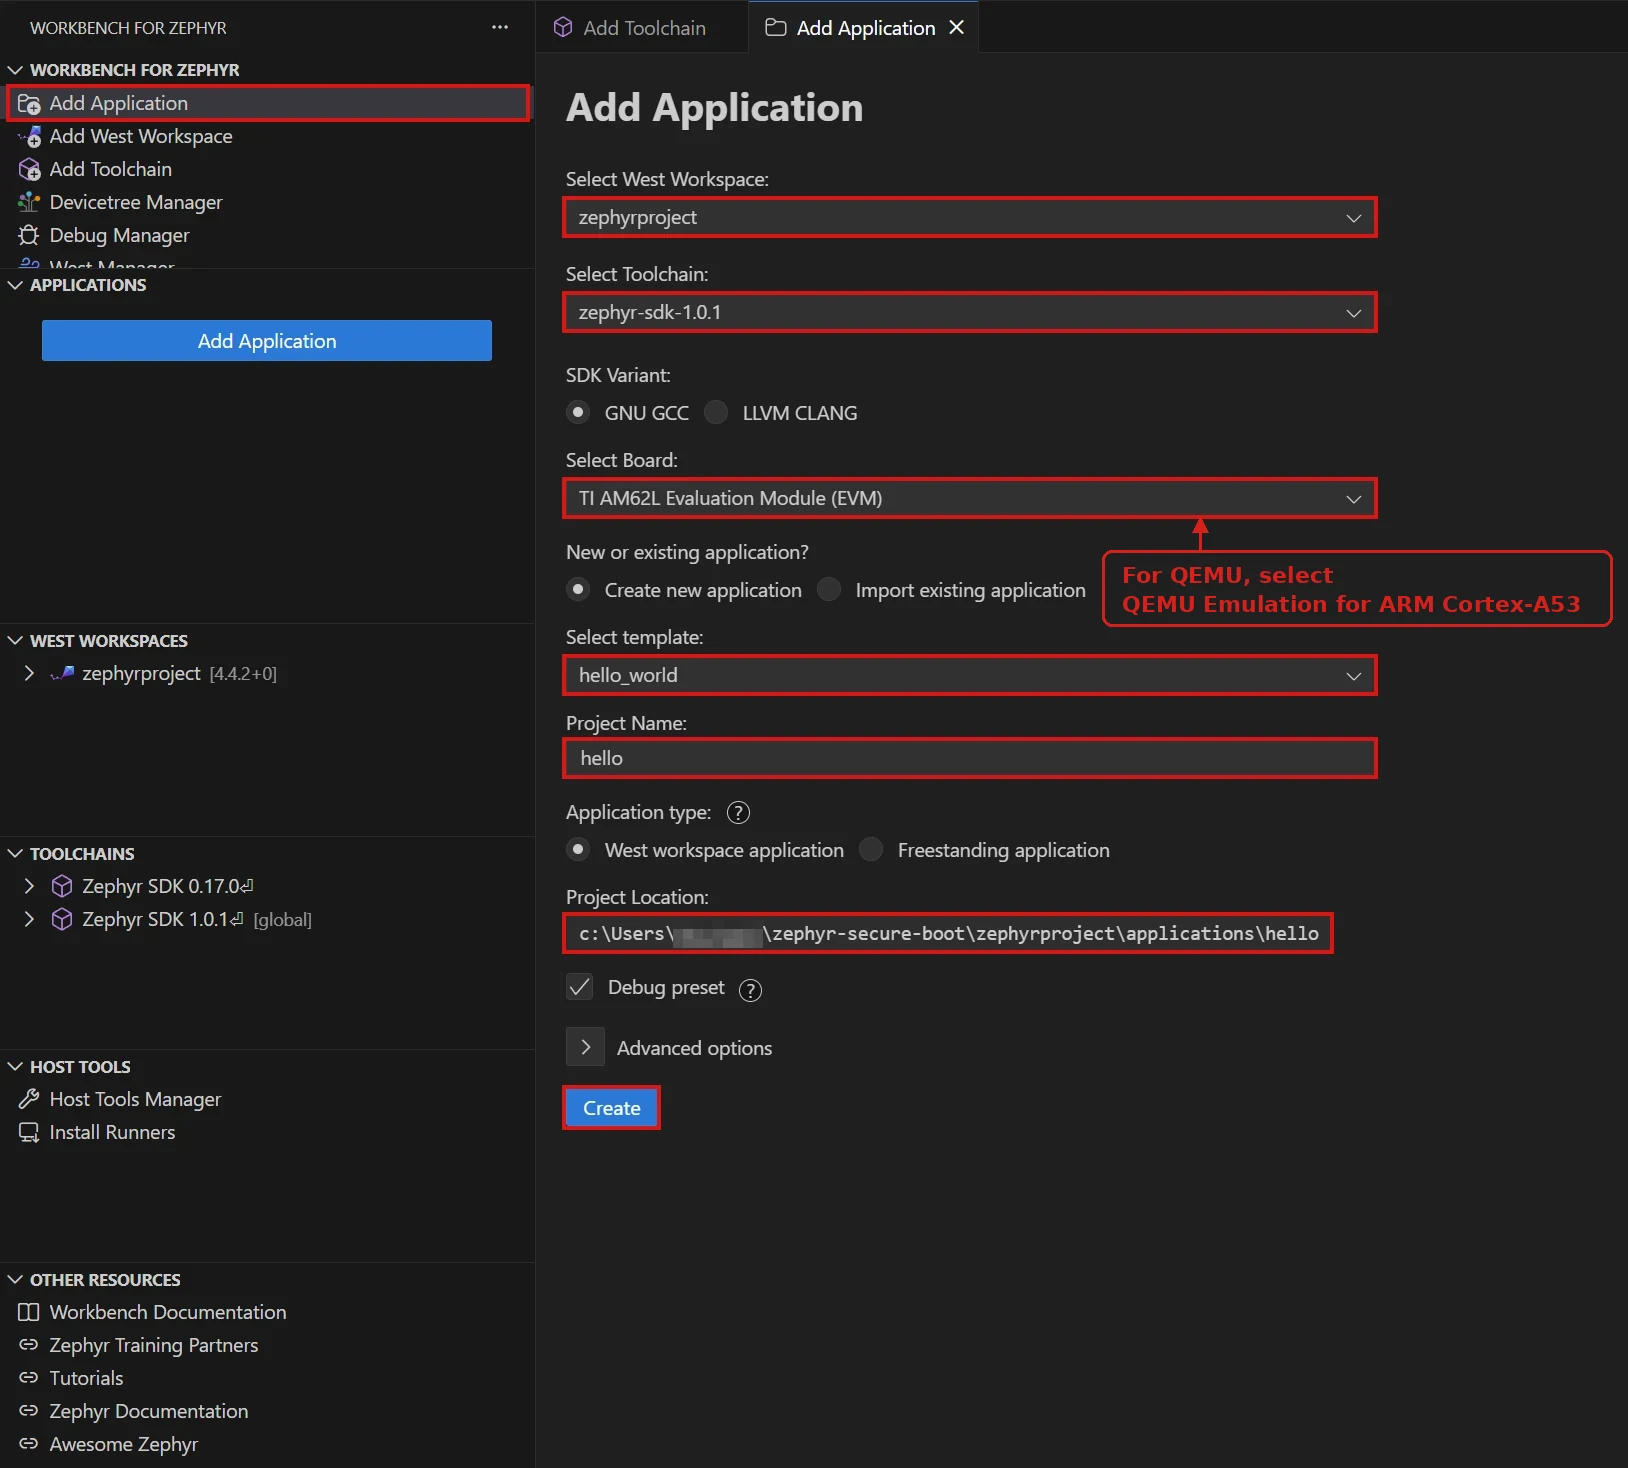Switch to the Add Toolchain tab
1628x1468 pixels.
[x=642, y=28]
